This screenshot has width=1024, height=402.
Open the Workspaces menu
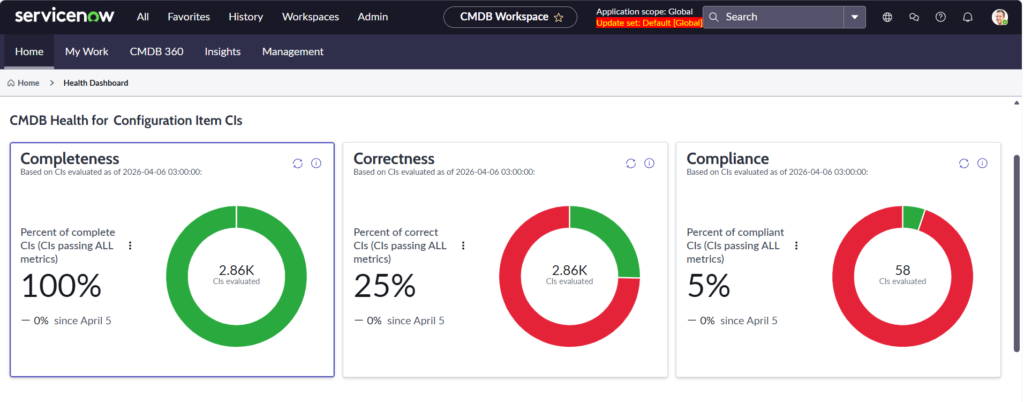coord(310,17)
